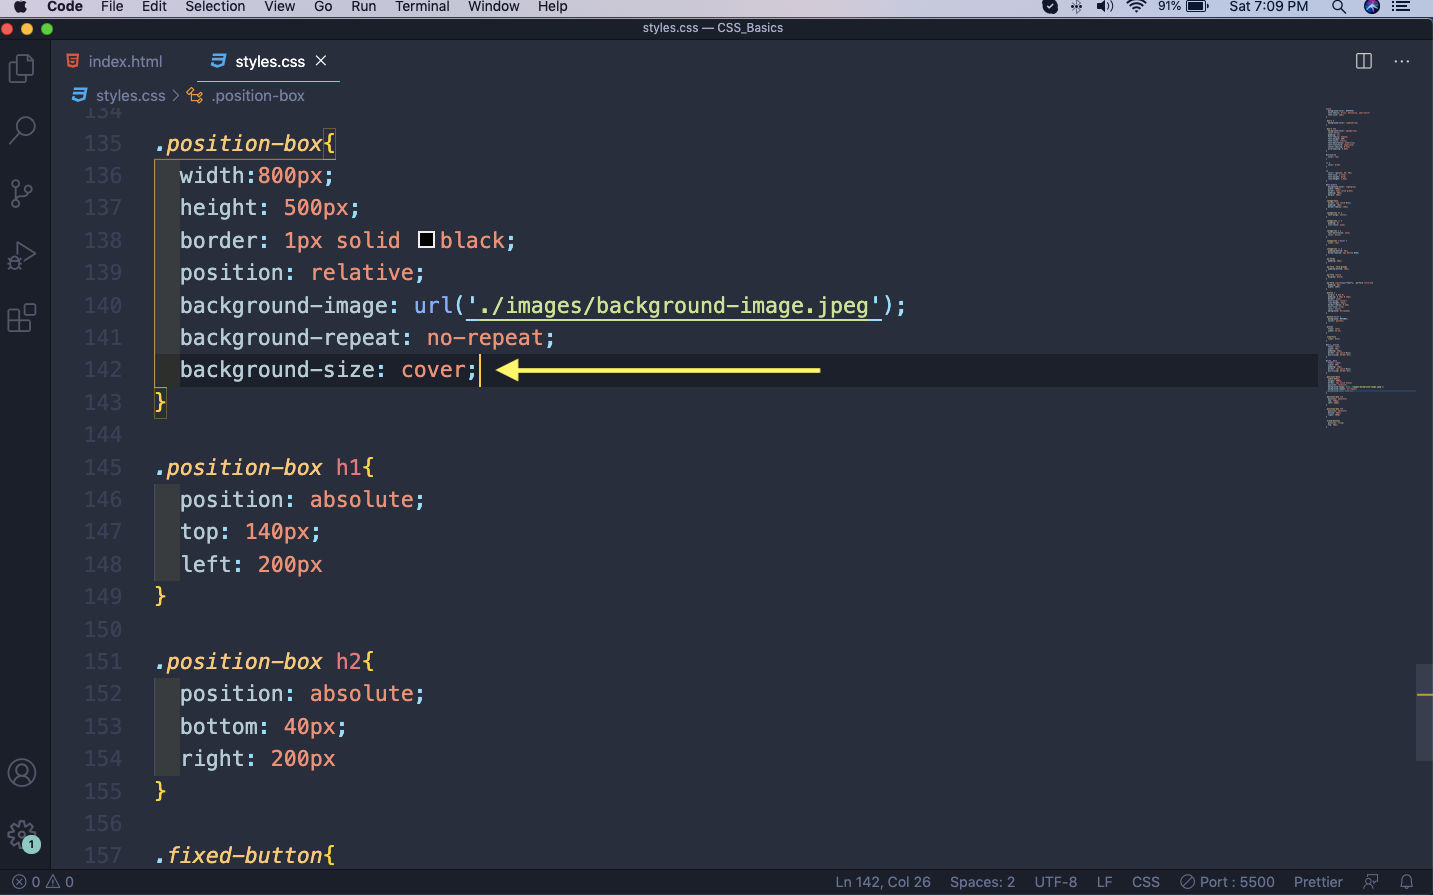Open the Code menu
Screen dimensions: 1433x895
point(65,6)
